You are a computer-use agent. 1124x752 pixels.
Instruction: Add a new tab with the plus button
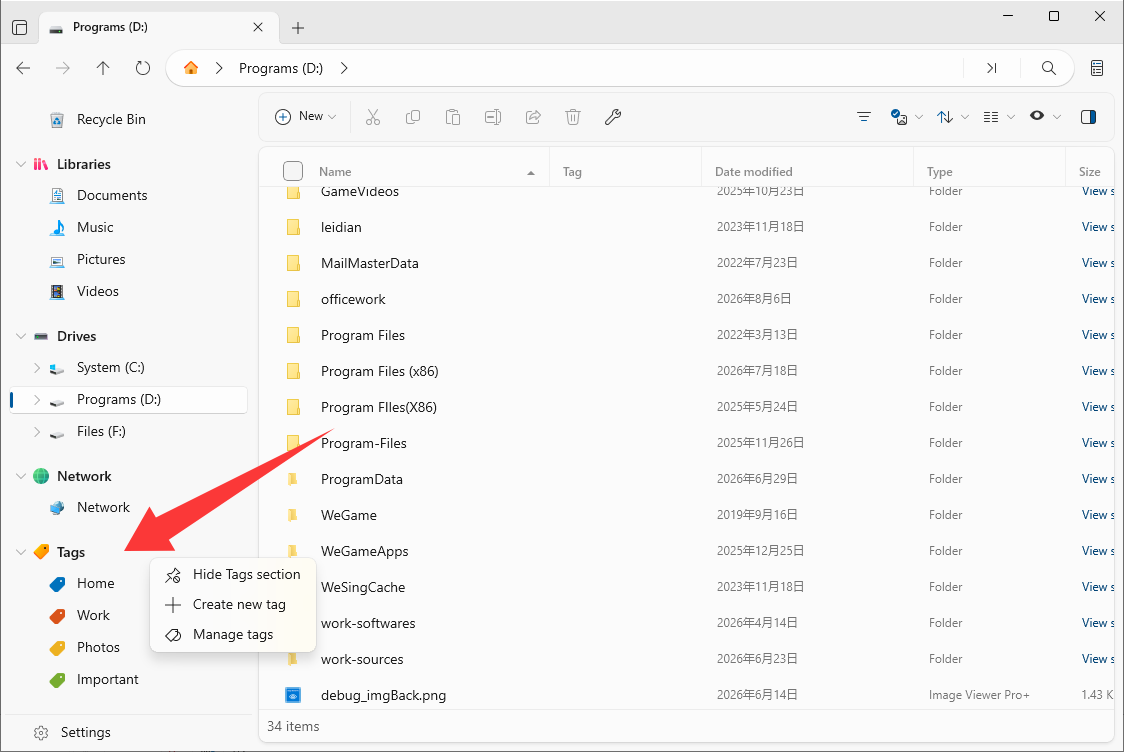298,28
